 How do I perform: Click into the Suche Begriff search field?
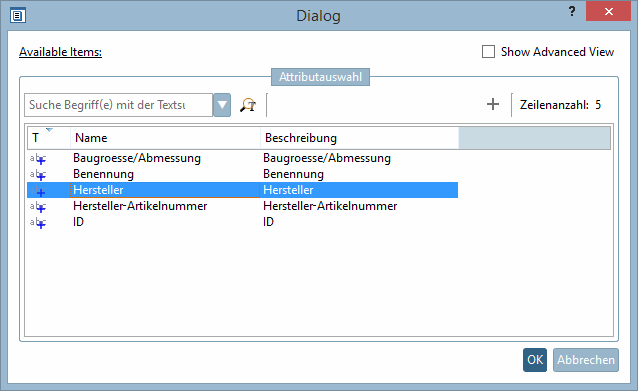[118, 105]
